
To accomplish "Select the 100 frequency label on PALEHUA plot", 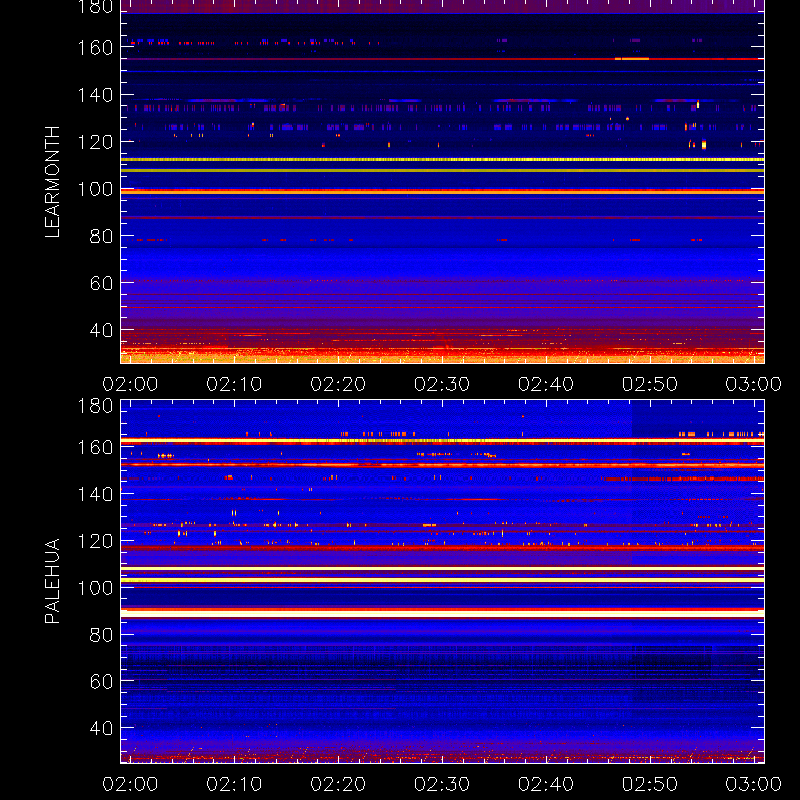I will 95,588.
